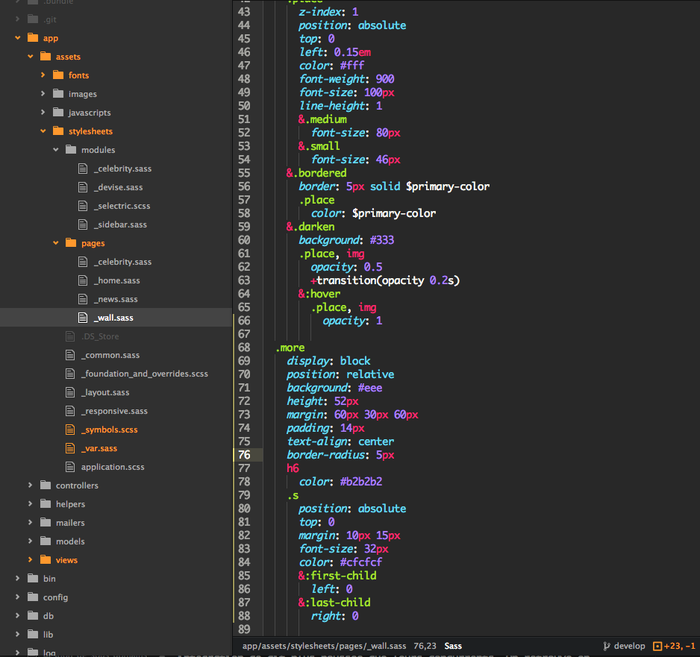Click the application.scss file icon
This screenshot has height=657, width=700.
pyautogui.click(x=70, y=467)
